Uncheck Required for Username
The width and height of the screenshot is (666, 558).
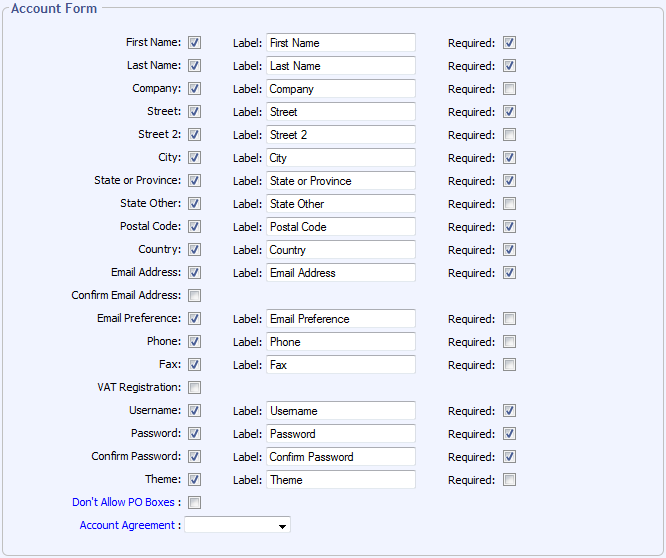[x=510, y=411]
